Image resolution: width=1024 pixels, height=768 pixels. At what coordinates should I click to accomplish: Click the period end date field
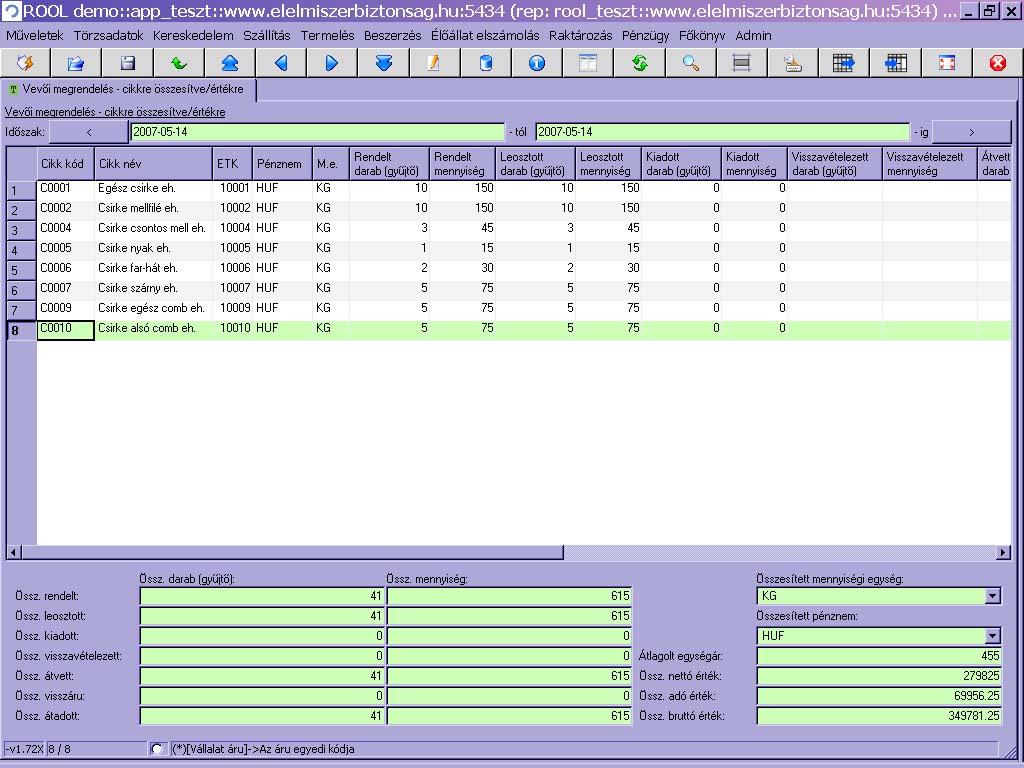click(722, 132)
